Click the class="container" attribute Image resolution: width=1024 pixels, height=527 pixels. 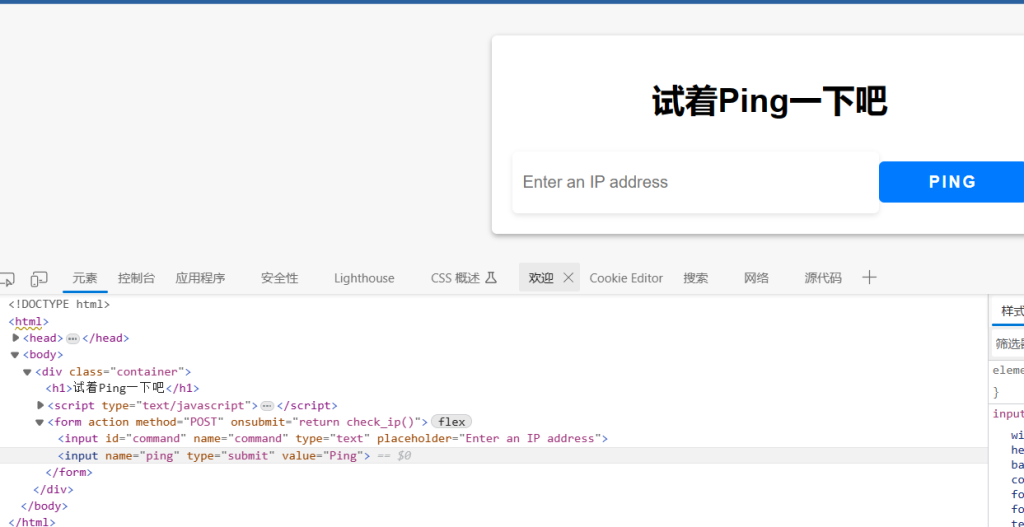(x=127, y=372)
